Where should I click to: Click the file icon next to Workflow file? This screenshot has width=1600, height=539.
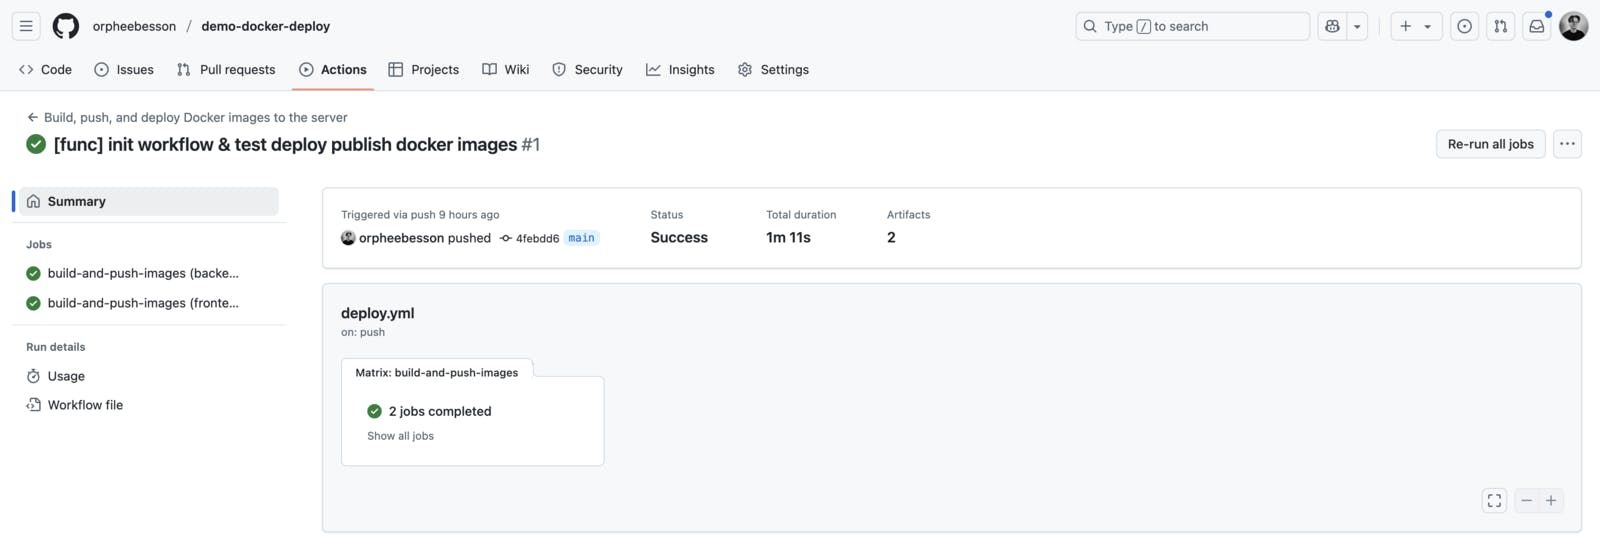click(x=33, y=405)
